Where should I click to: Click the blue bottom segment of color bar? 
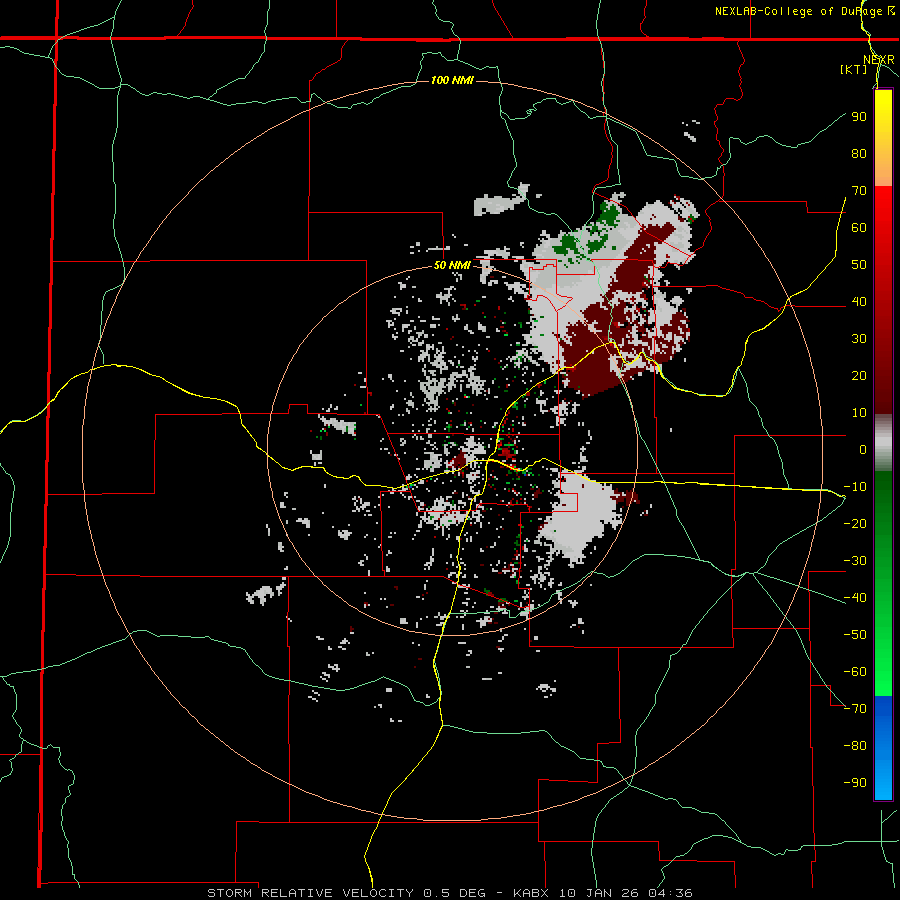click(x=883, y=747)
